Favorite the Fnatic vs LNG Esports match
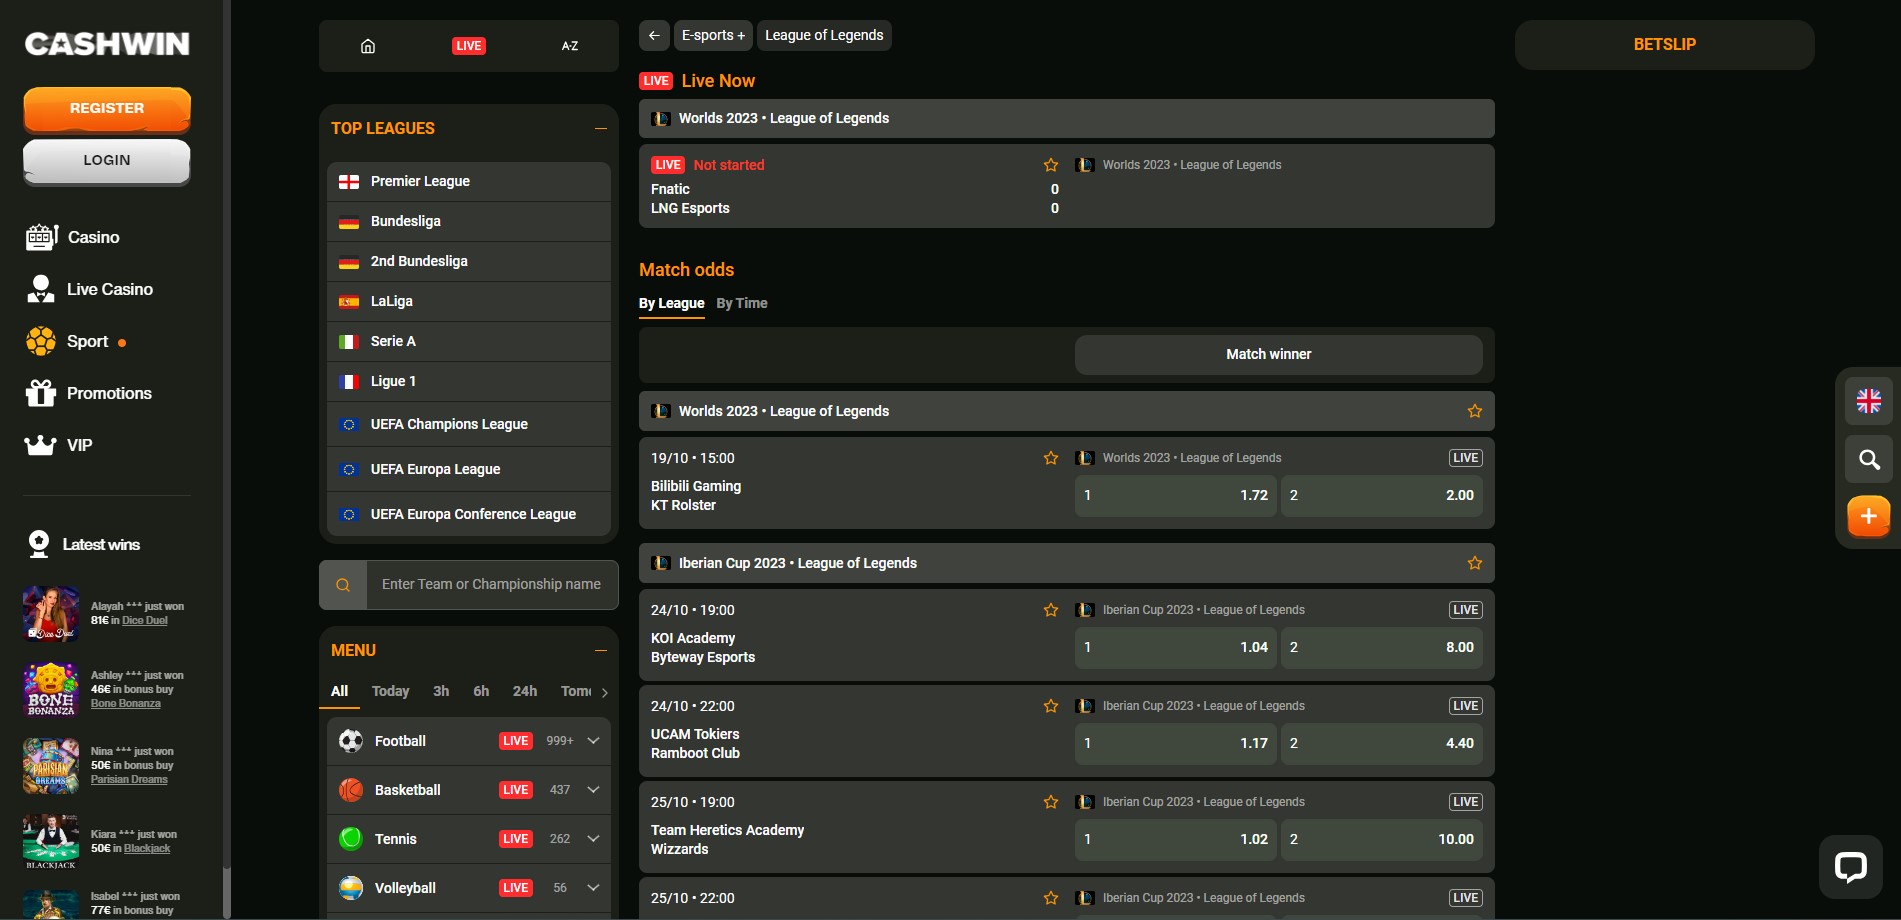The image size is (1901, 920). (x=1051, y=165)
